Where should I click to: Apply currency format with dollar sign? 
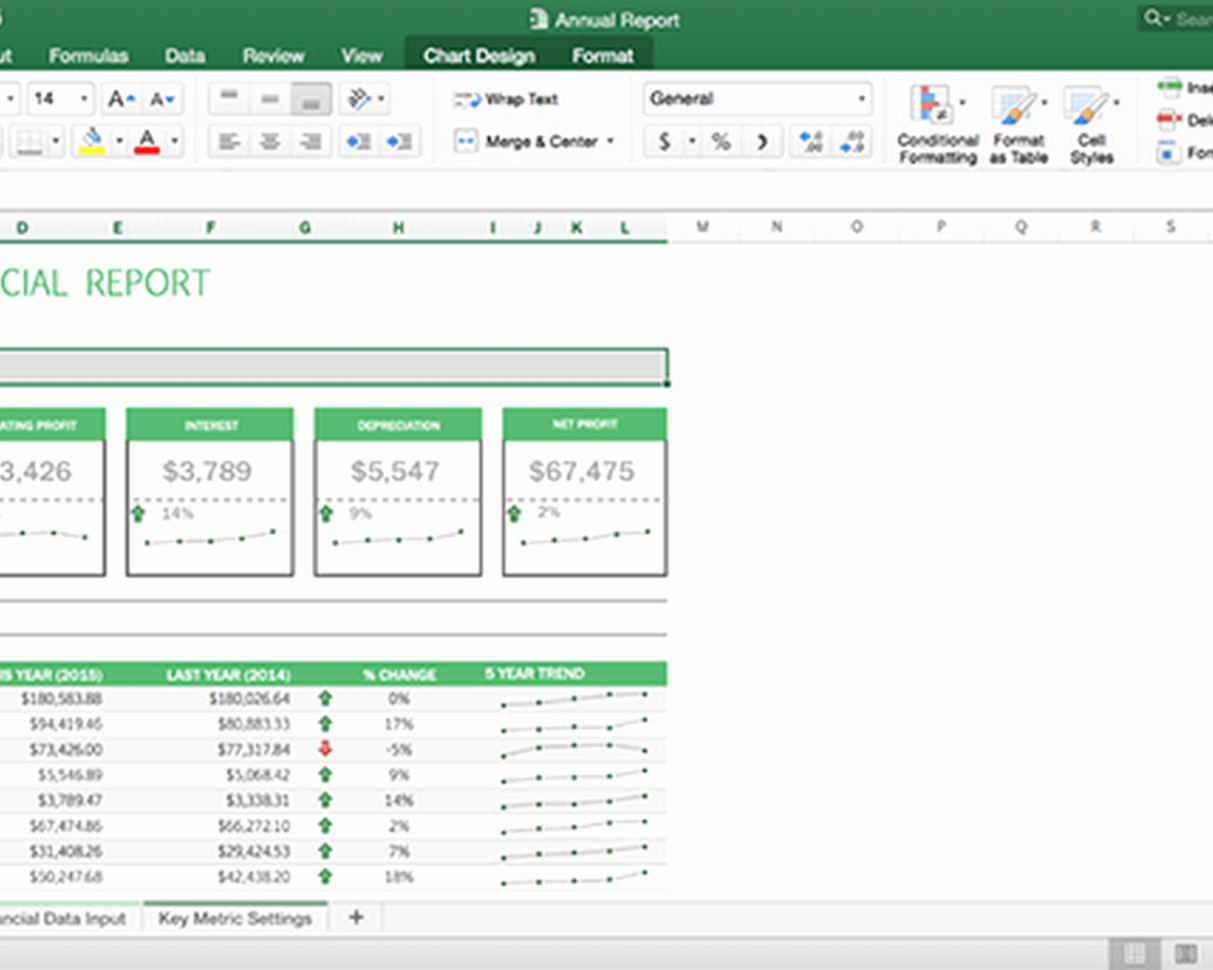(664, 142)
